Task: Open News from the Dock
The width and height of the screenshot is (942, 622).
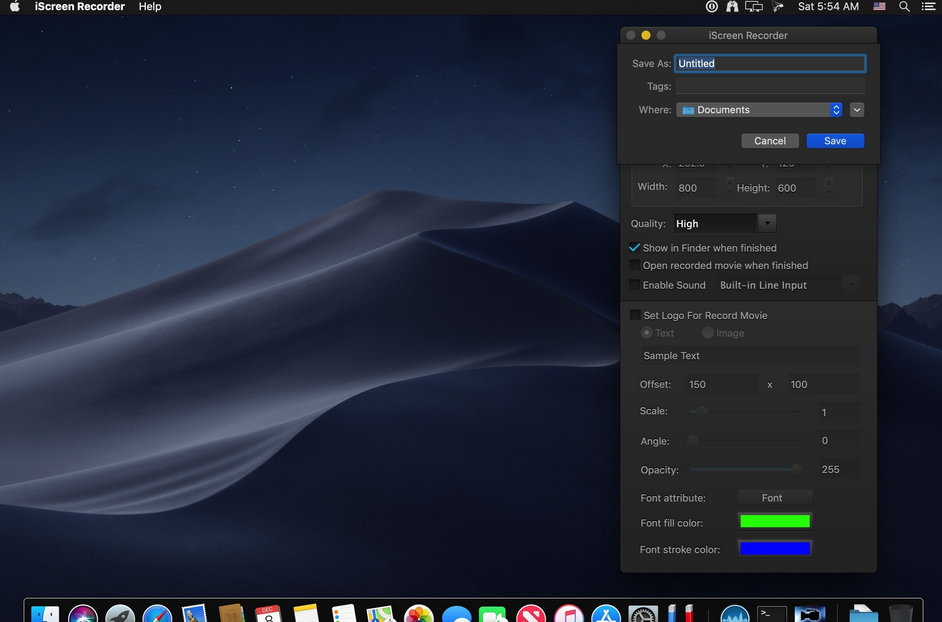Action: pyautogui.click(x=531, y=613)
